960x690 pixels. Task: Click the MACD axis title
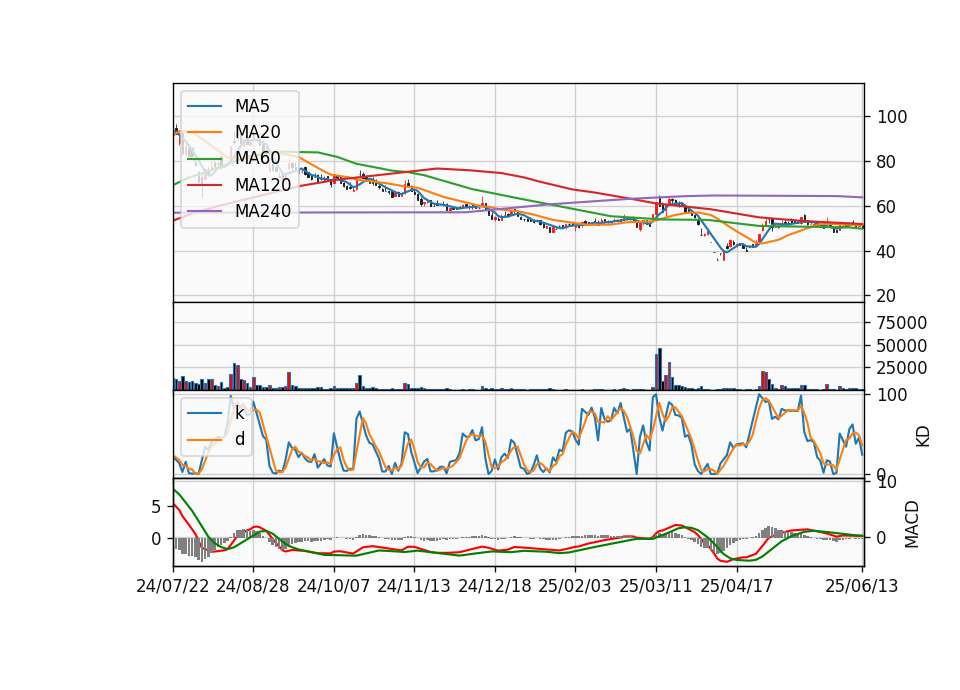pyautogui.click(x=912, y=524)
